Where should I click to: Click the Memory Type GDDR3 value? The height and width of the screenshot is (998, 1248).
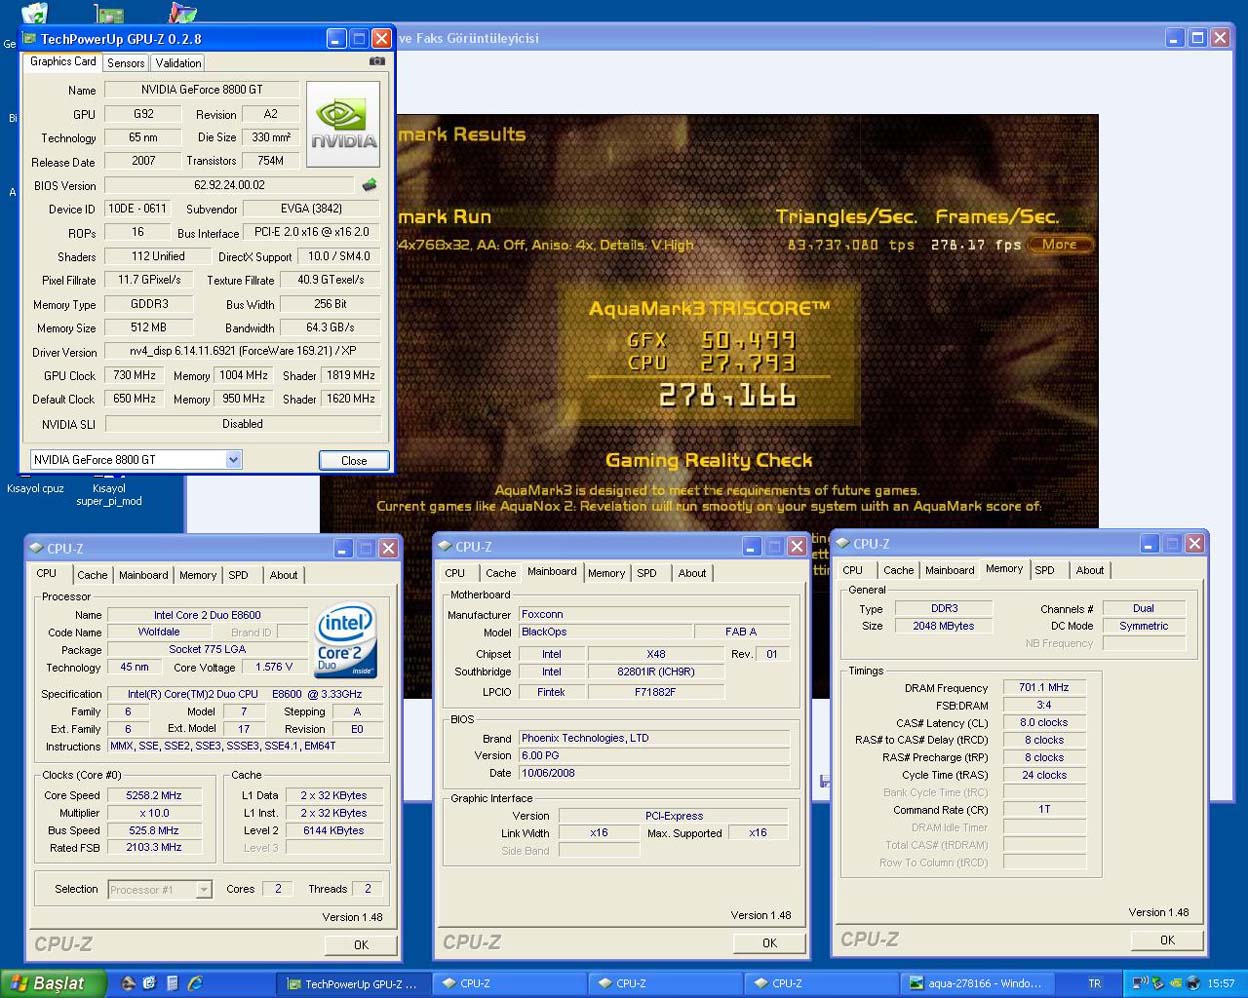(x=150, y=304)
